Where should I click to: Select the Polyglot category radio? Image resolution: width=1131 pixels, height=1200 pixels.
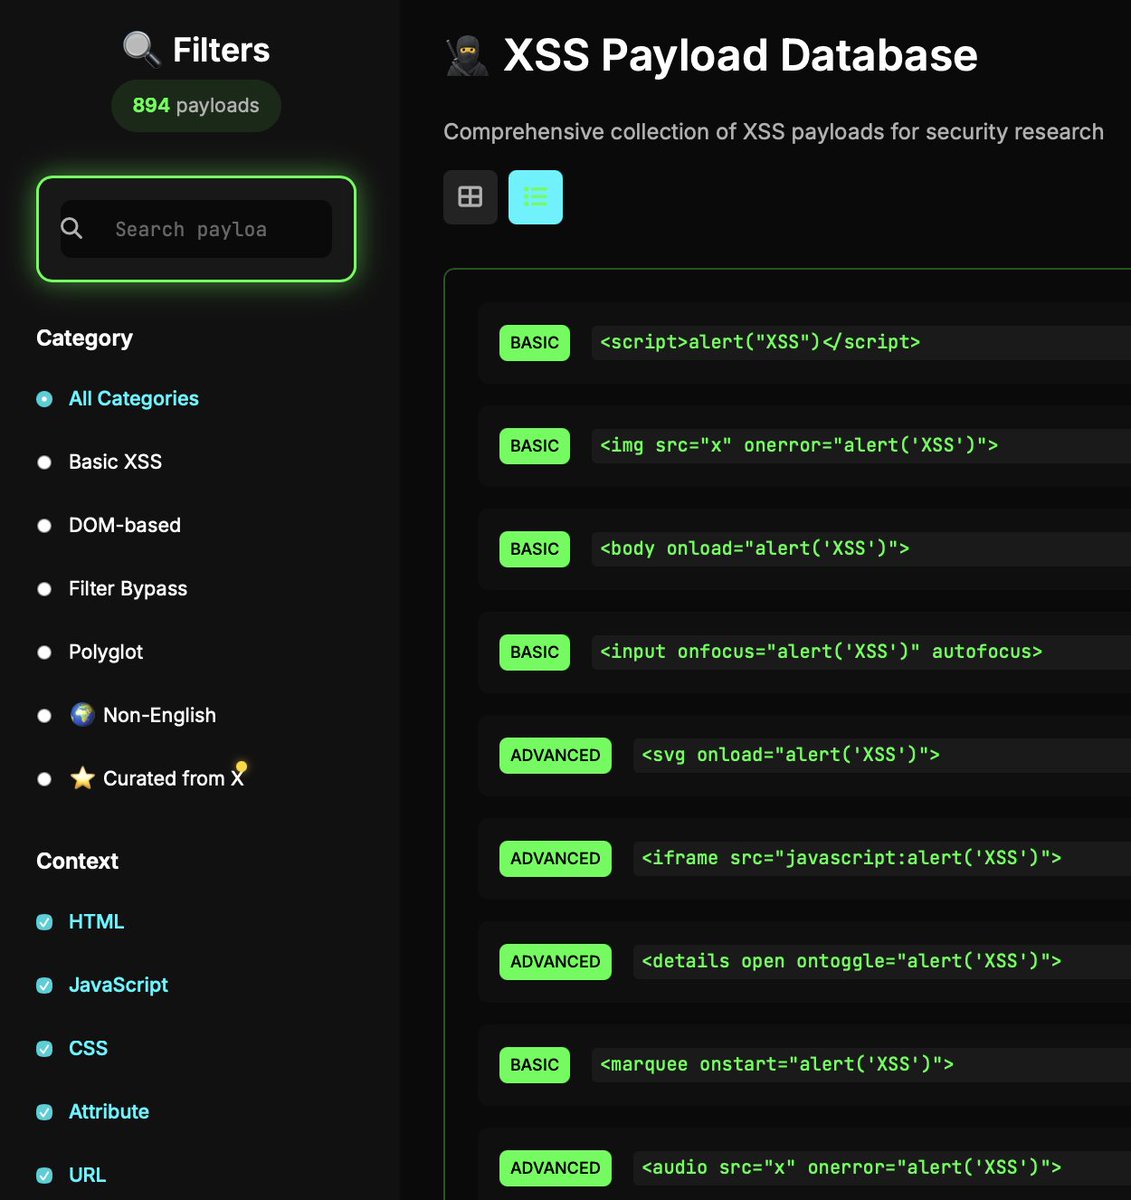44,652
